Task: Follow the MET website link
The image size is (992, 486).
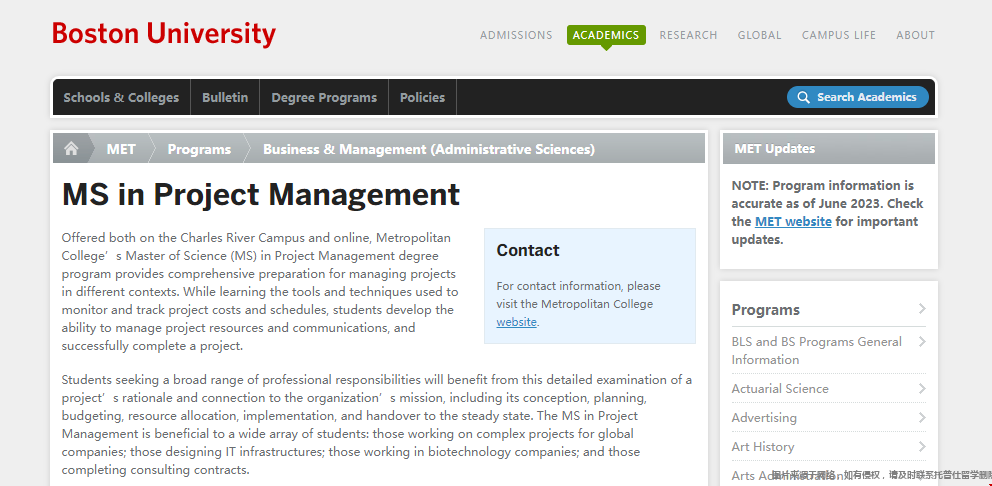Action: [793, 221]
